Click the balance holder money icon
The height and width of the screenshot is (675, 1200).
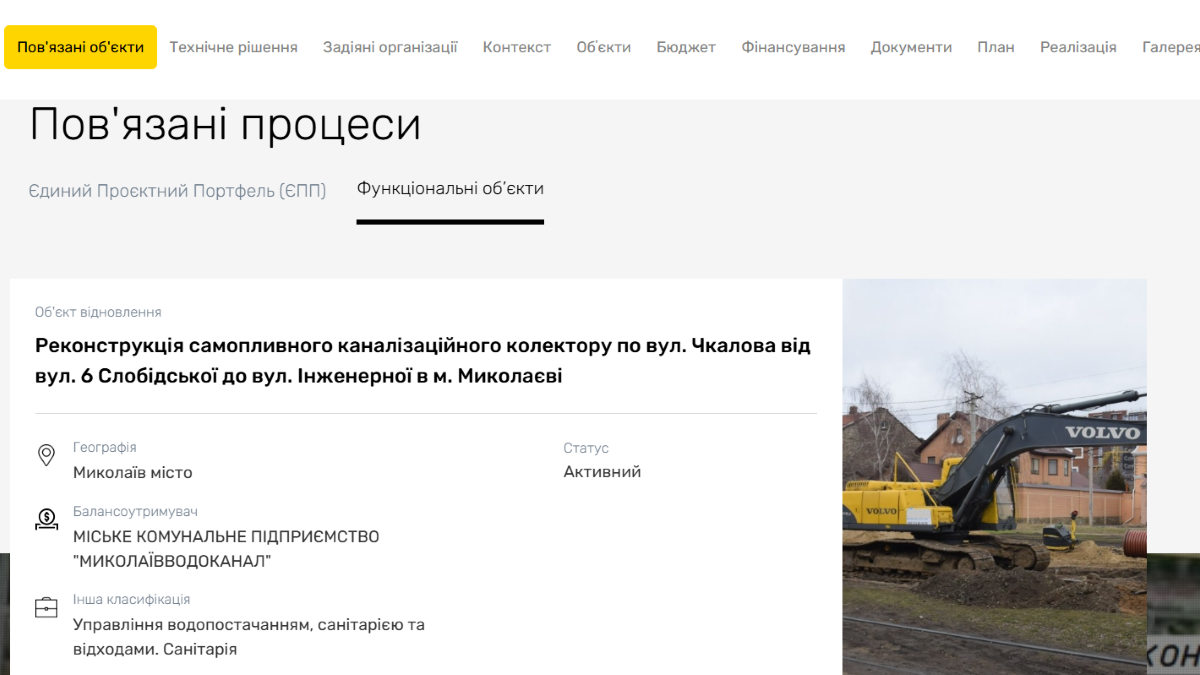46,519
